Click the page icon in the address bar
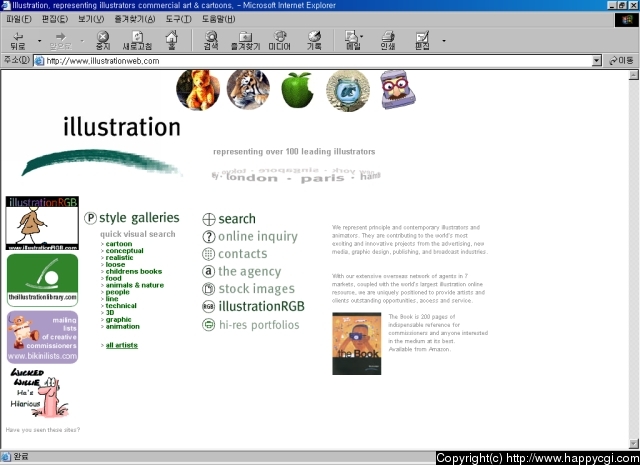 [39, 61]
